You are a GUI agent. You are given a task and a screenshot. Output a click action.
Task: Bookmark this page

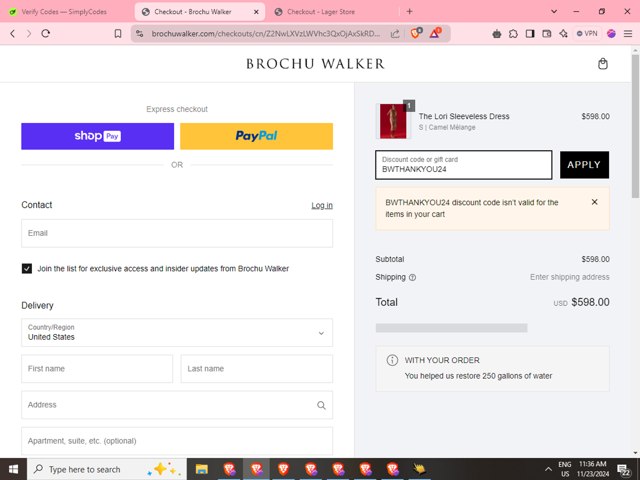pyautogui.click(x=118, y=33)
